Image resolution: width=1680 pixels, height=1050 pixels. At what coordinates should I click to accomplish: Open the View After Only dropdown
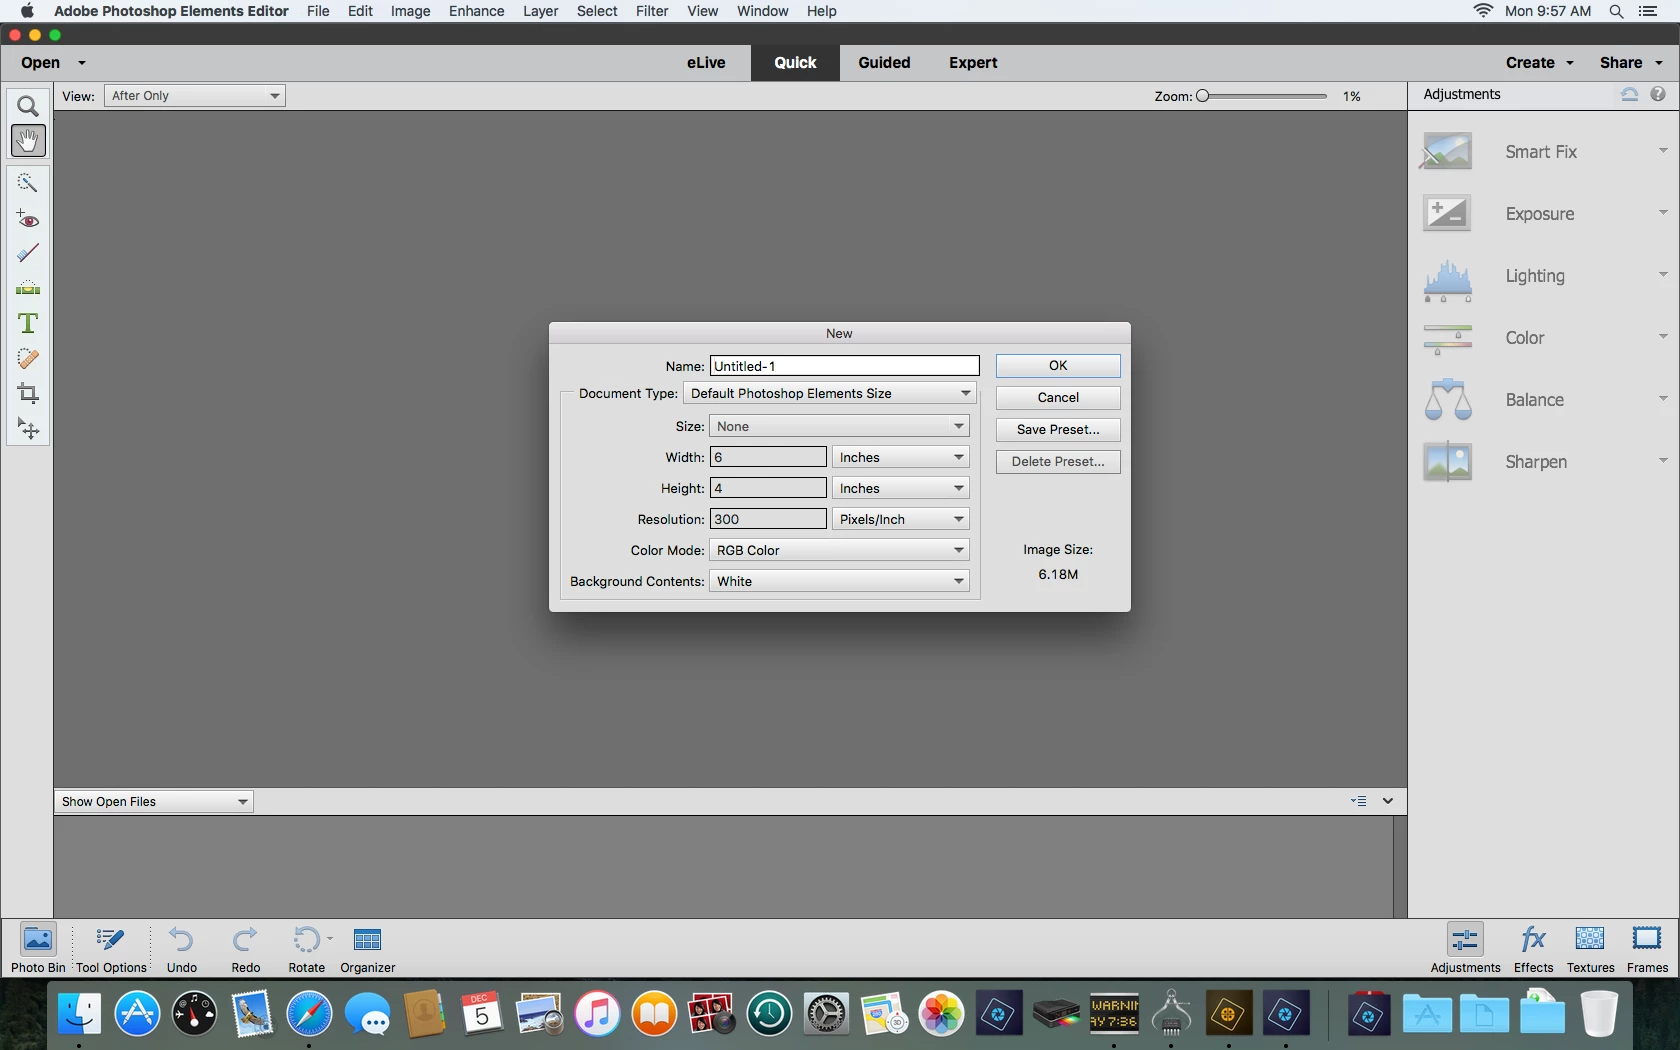click(195, 96)
